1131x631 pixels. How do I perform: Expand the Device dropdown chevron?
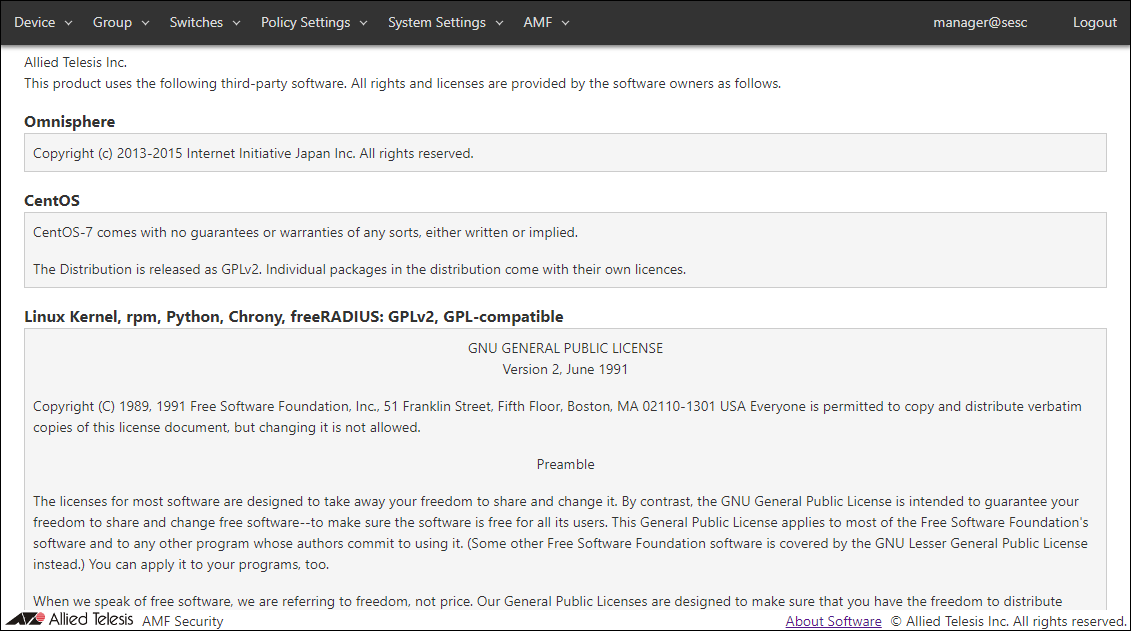(x=69, y=23)
